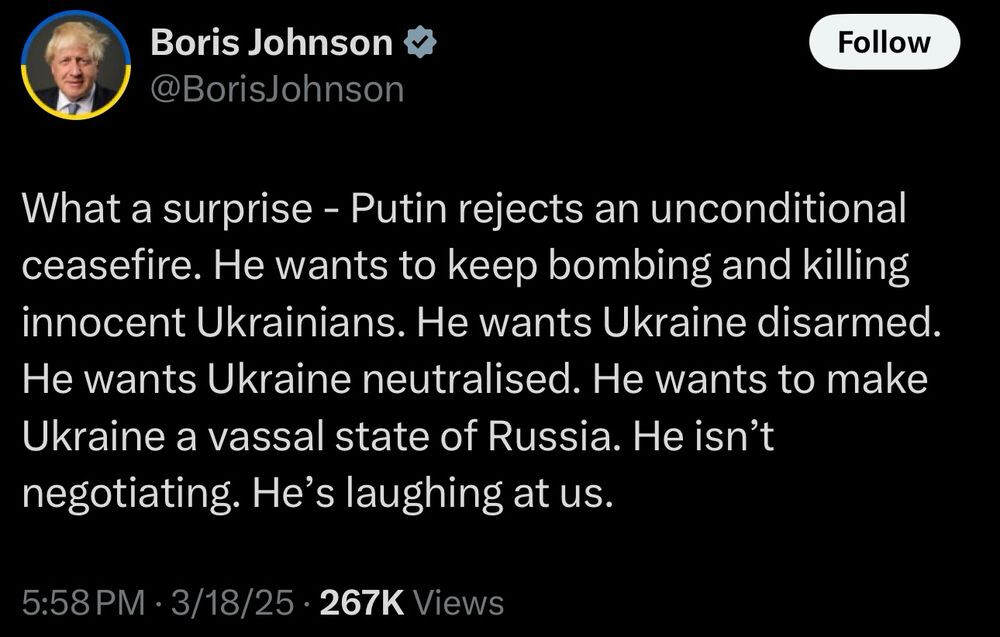This screenshot has height=637, width=1000.
Task: Click the Views label beside 267K
Action: [459, 603]
